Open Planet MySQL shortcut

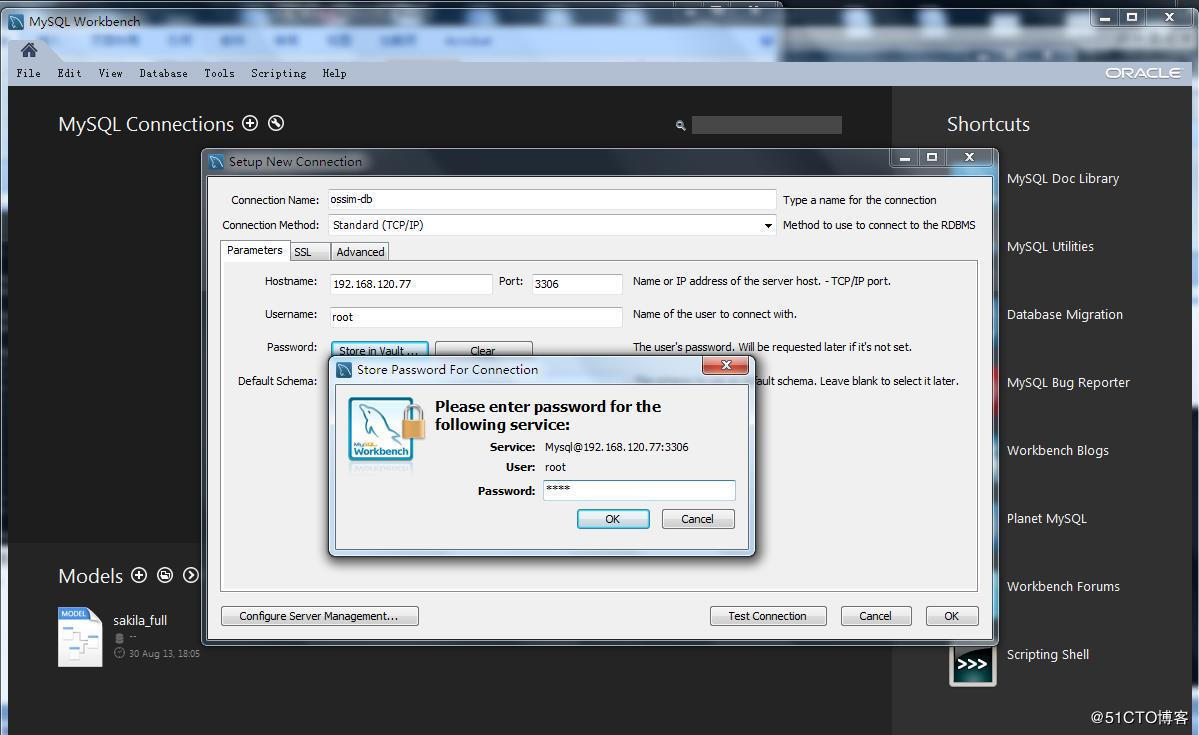[1046, 519]
